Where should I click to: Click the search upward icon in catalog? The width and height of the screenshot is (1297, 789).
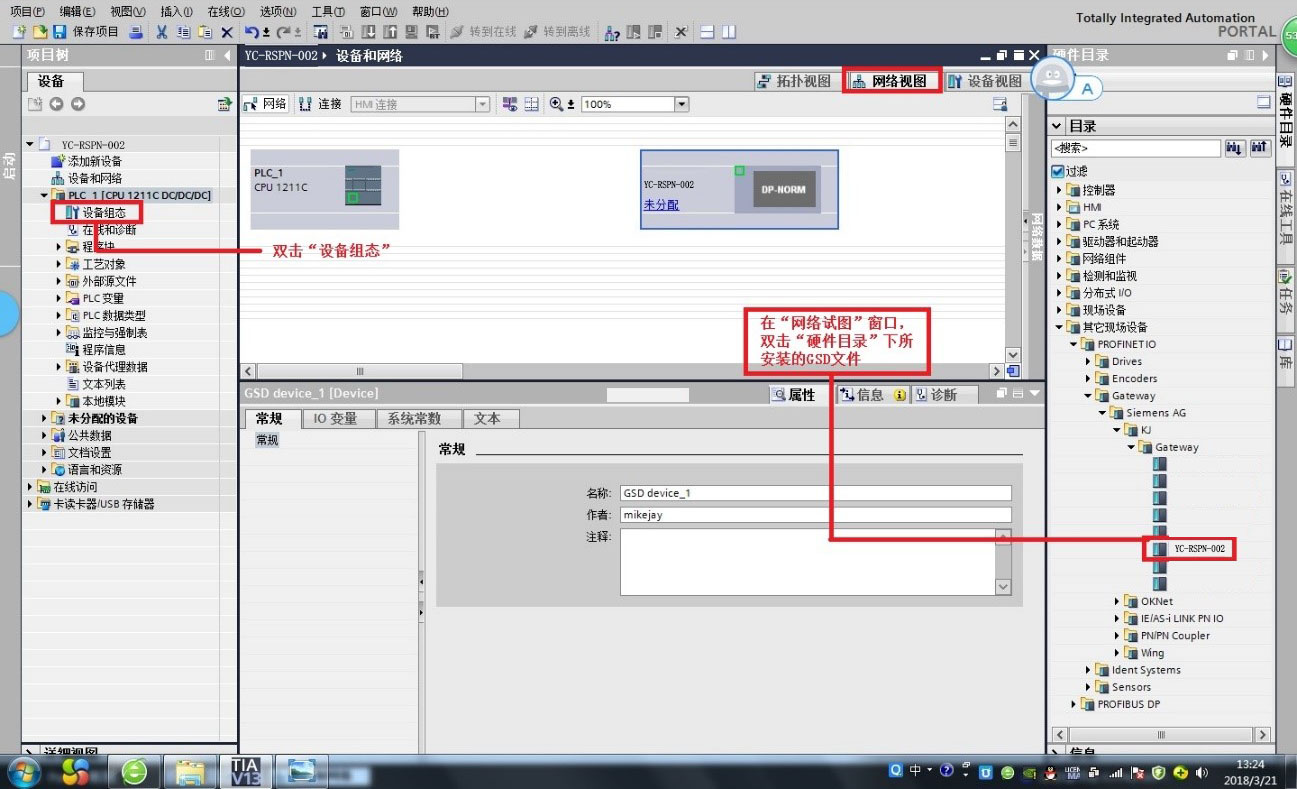click(x=1259, y=148)
